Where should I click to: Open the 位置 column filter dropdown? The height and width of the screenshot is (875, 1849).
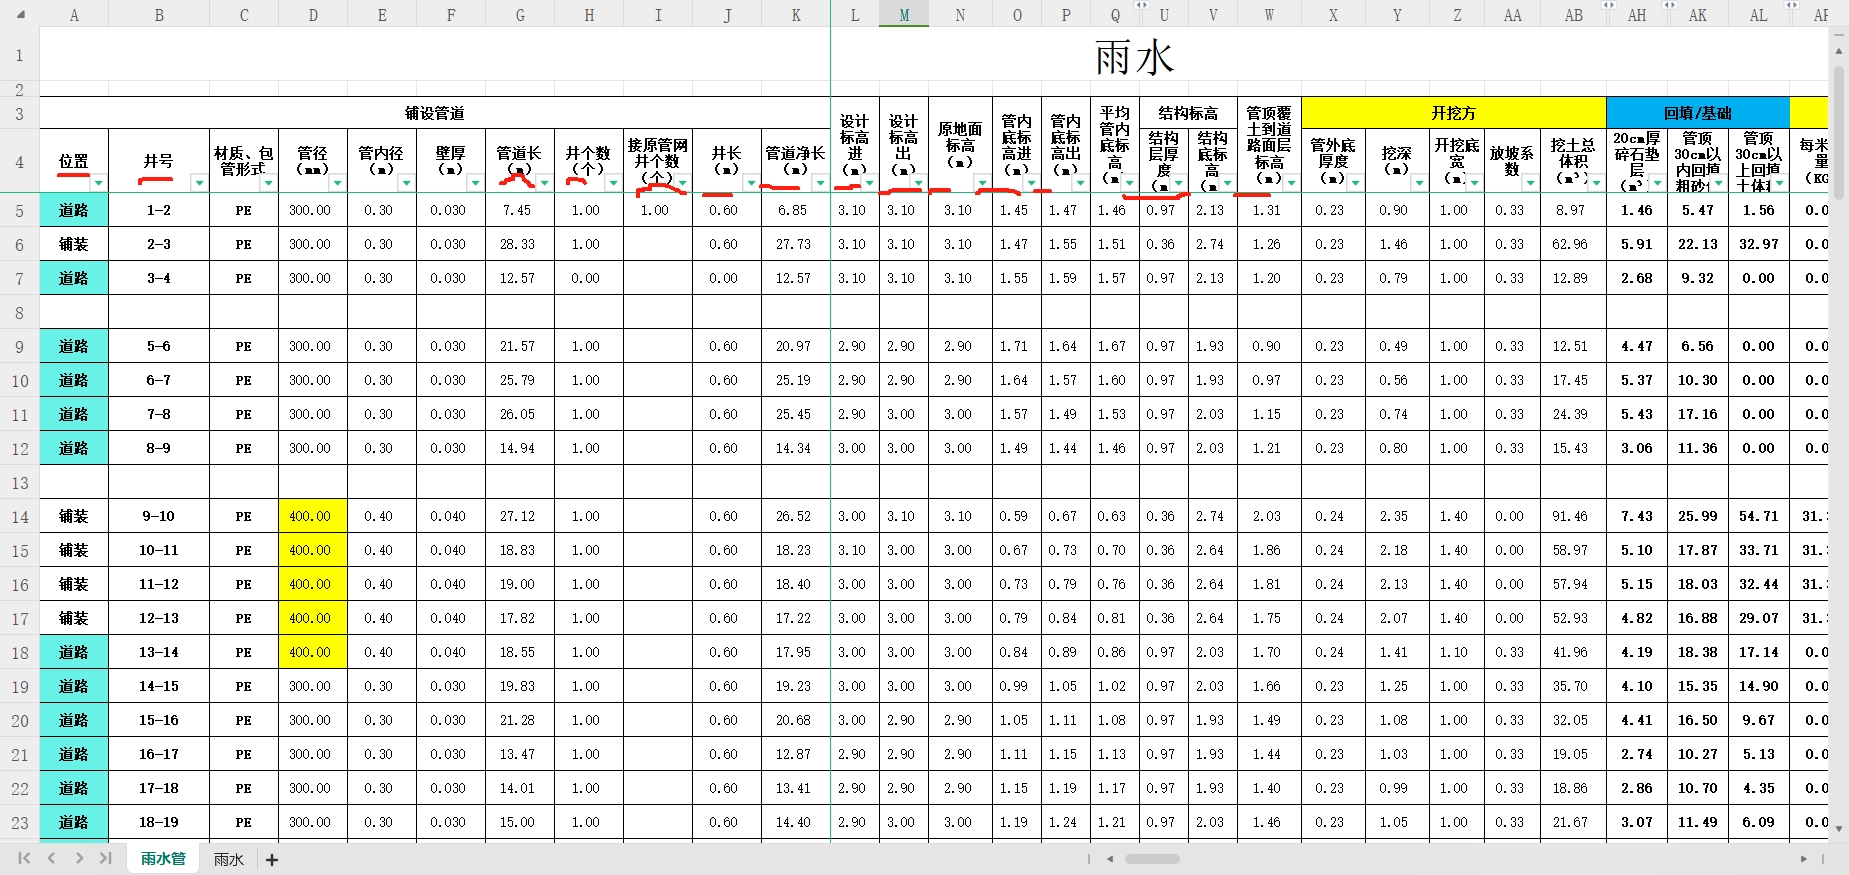point(98,182)
